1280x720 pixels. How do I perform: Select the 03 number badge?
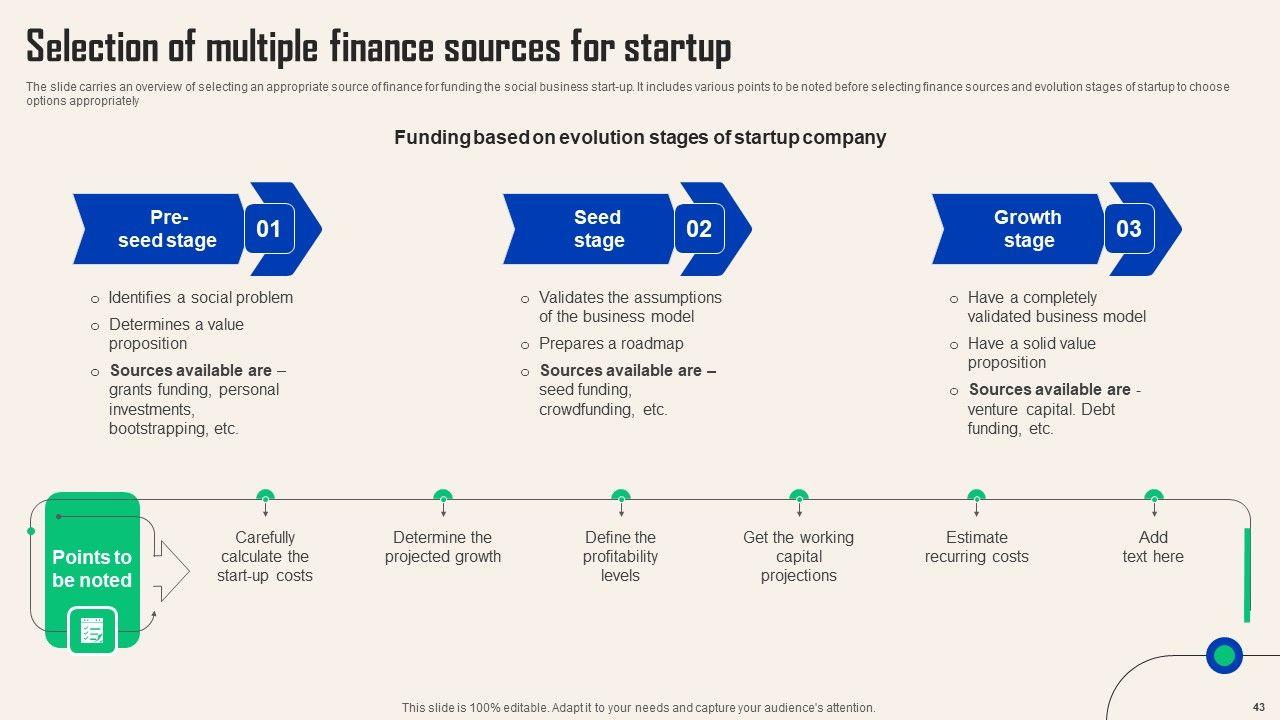(x=1129, y=229)
